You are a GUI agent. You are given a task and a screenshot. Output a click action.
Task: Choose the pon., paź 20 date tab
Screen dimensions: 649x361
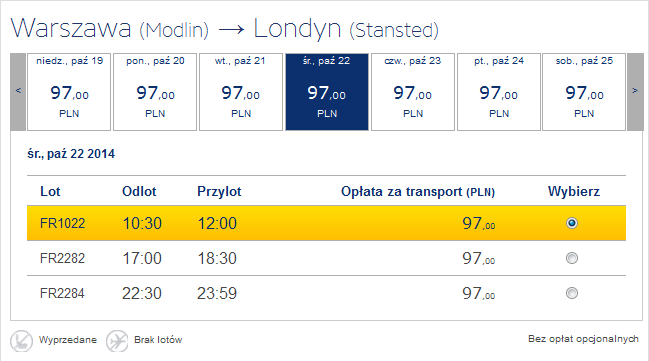pyautogui.click(x=155, y=92)
